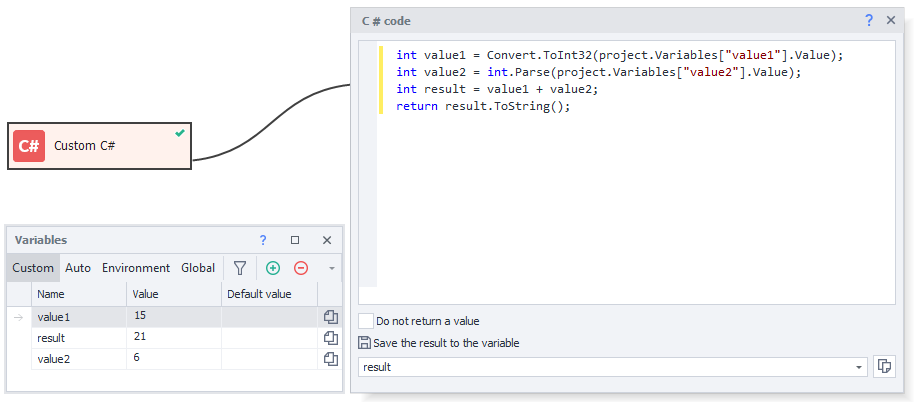Expand the result variable dropdown arrow
This screenshot has width=920, height=402.
[859, 368]
